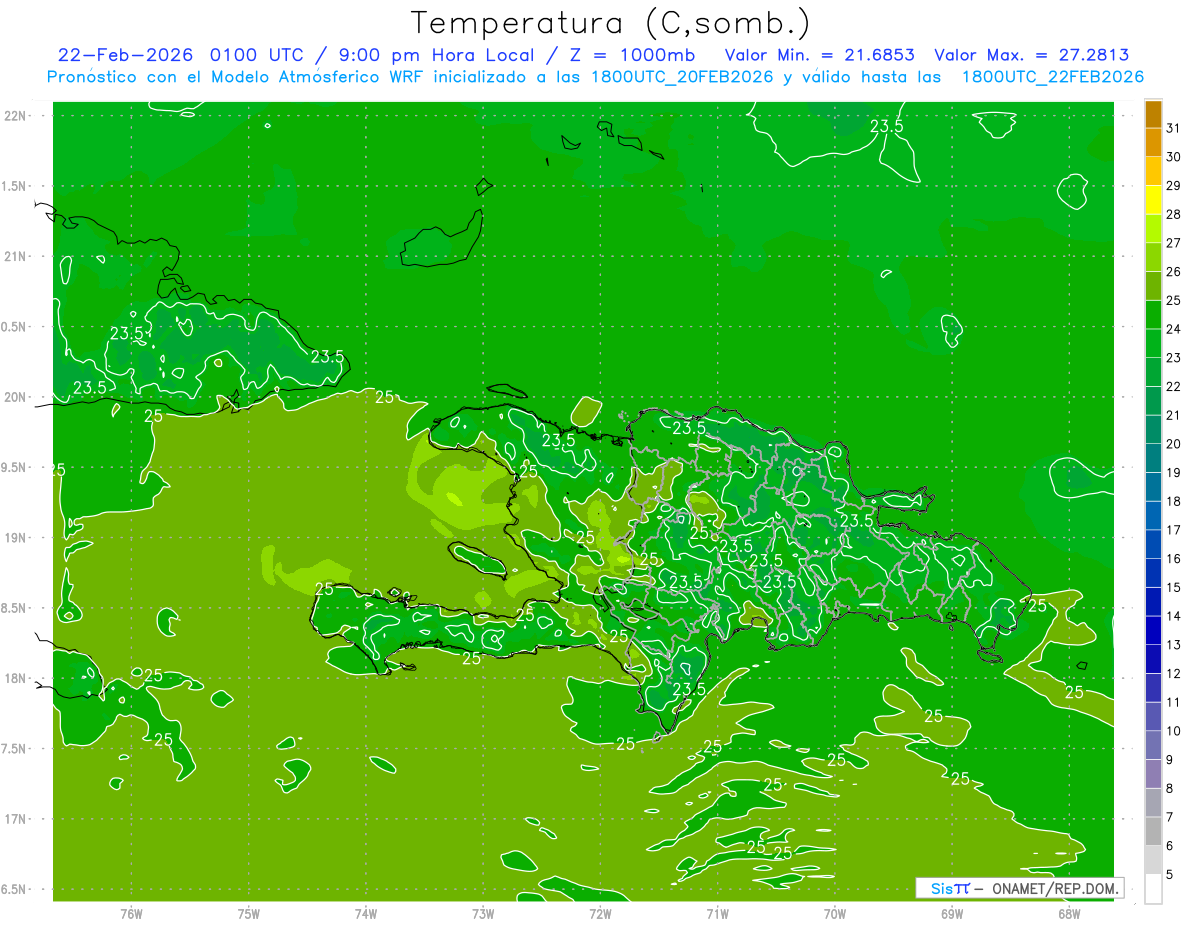Click colorbar segment between 30 and 31
Screen dimensions: 1200x927
(1153, 142)
